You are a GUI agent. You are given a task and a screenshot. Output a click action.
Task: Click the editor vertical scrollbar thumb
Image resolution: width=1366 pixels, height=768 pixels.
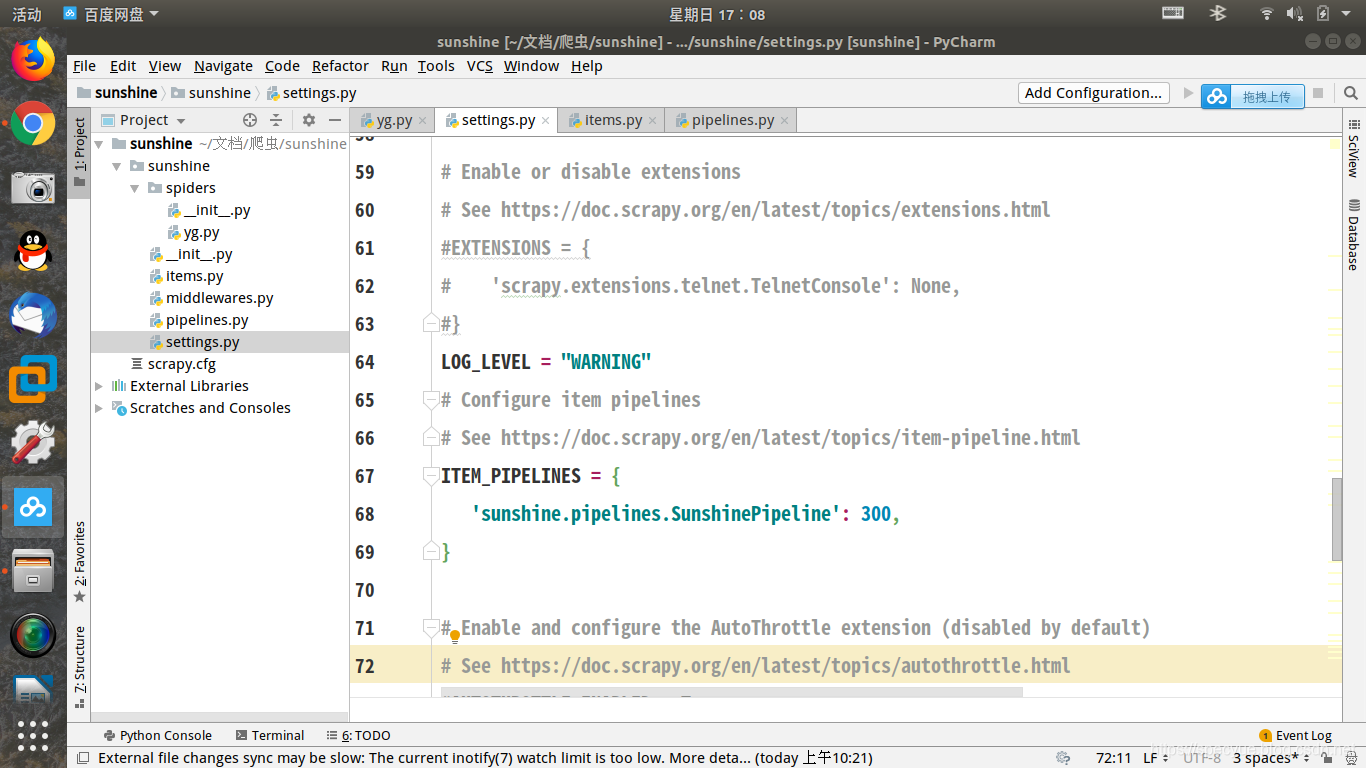1337,520
